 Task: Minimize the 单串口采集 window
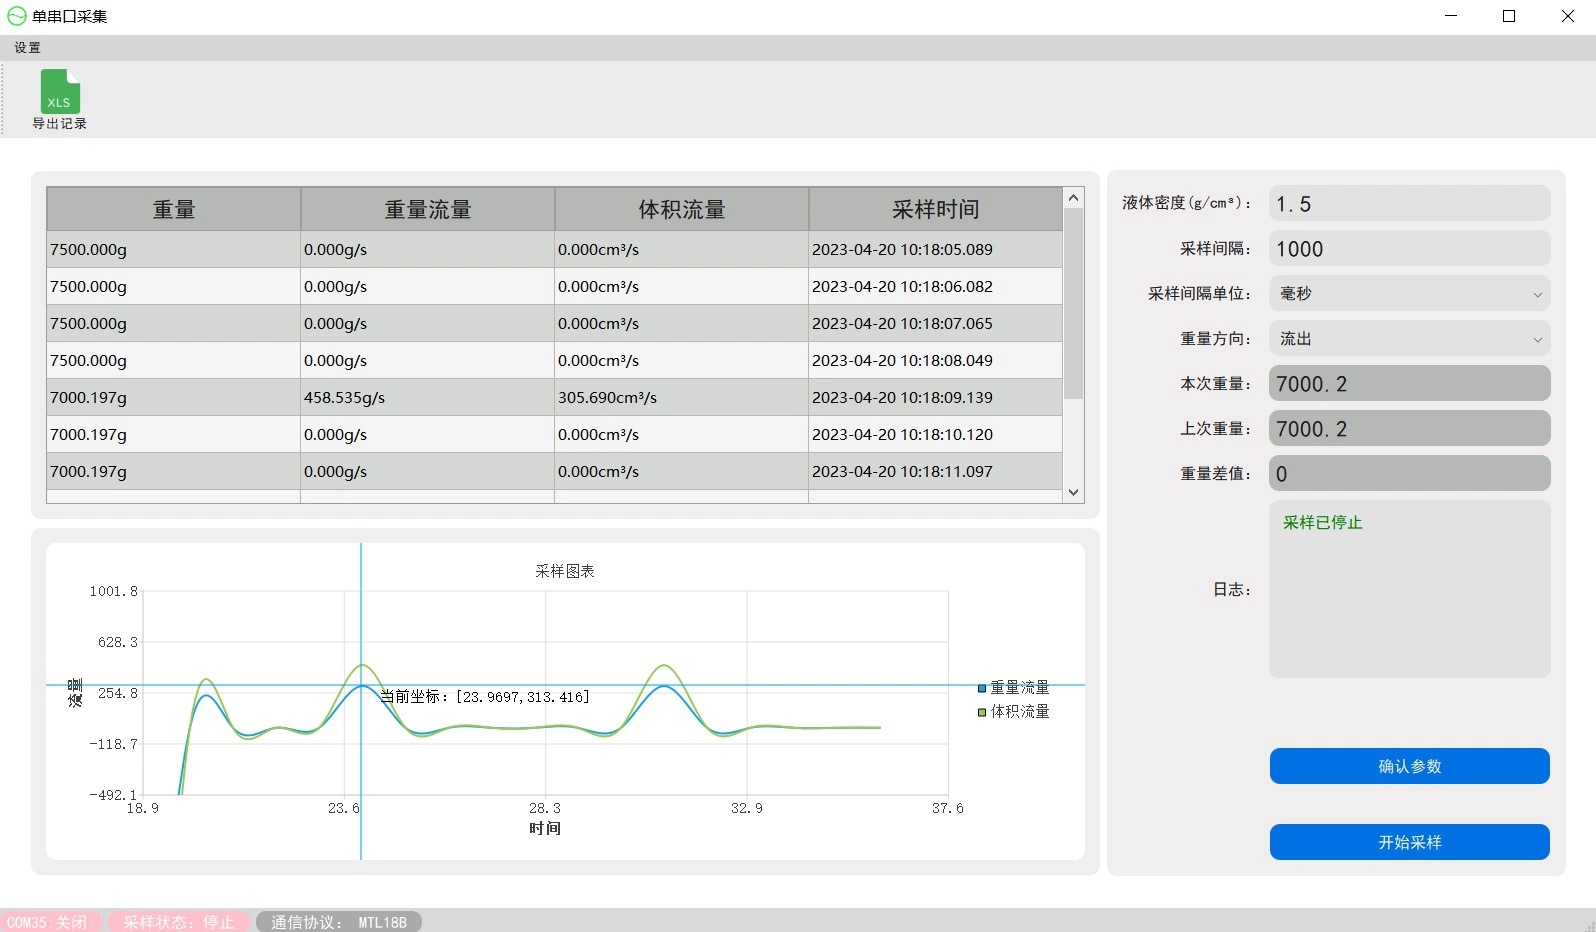point(1451,16)
